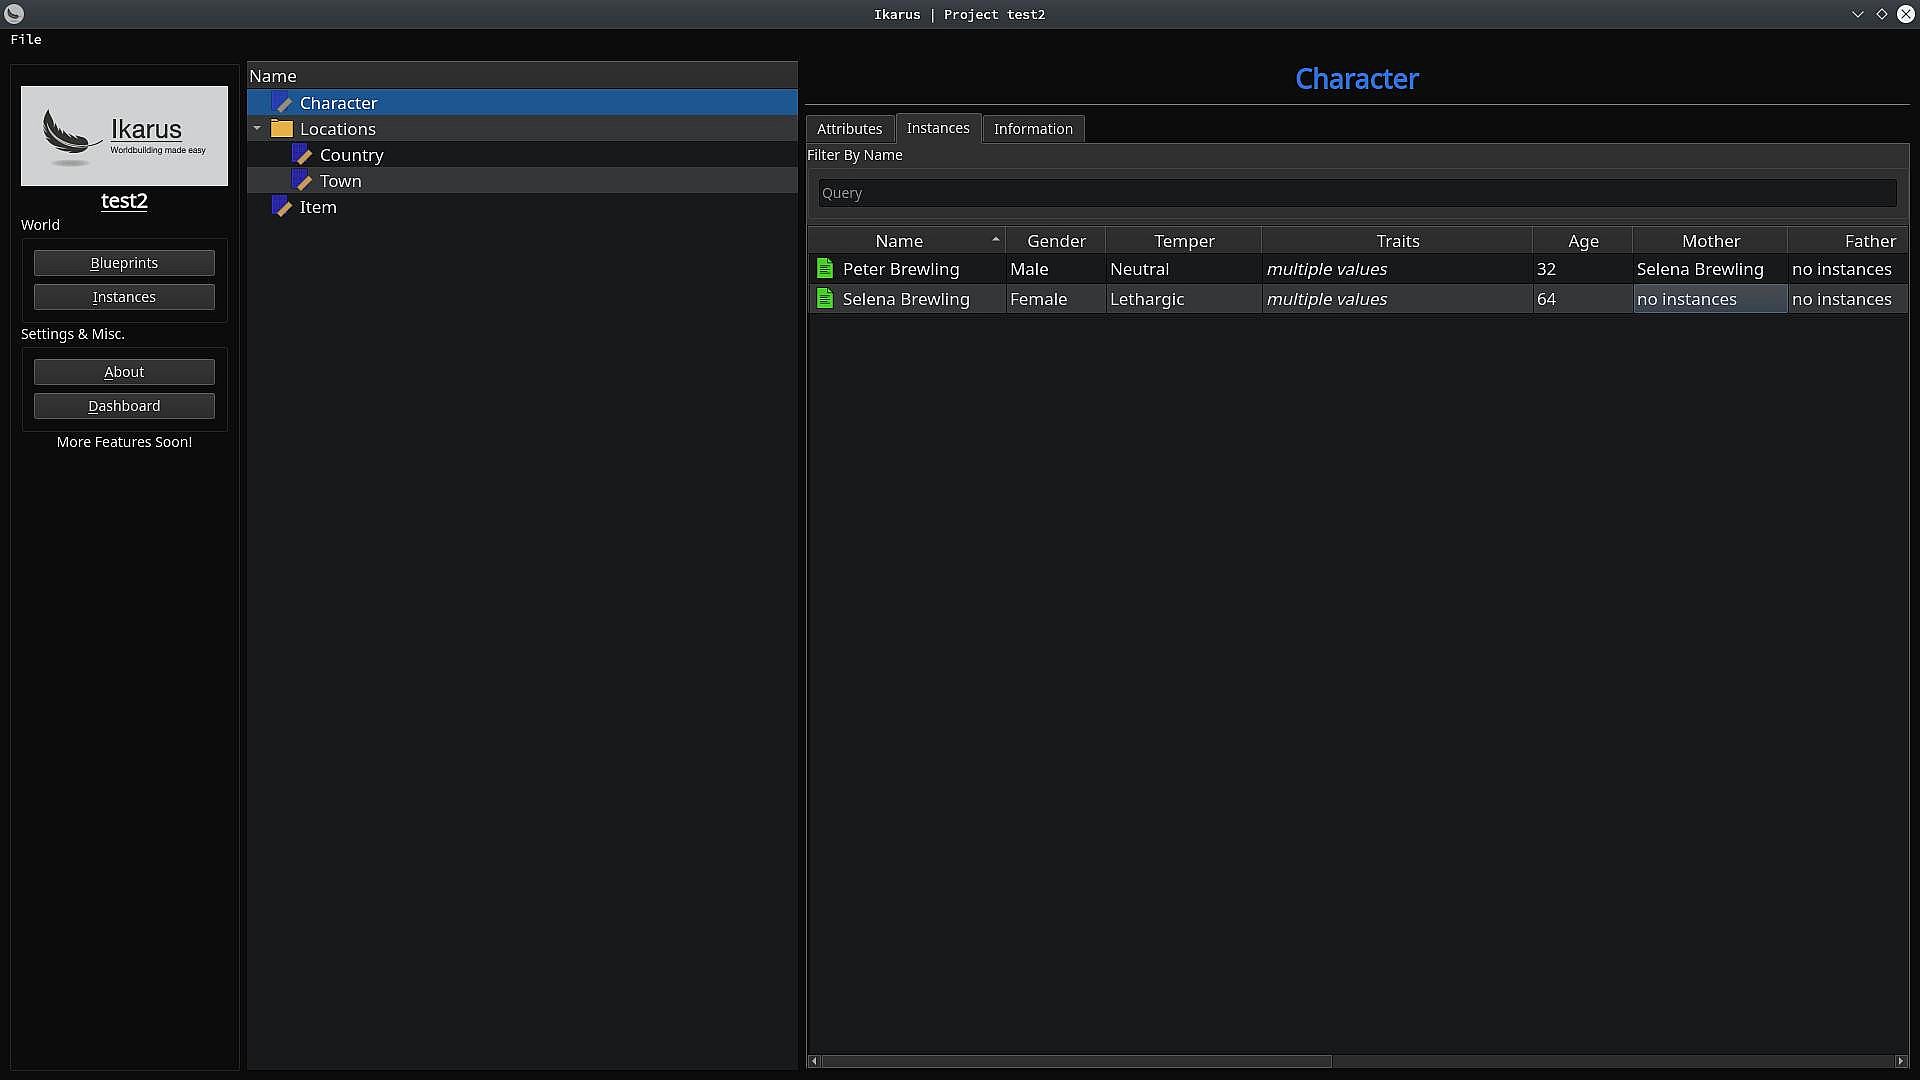Open the File menu
The height and width of the screenshot is (1080, 1920).
[26, 39]
